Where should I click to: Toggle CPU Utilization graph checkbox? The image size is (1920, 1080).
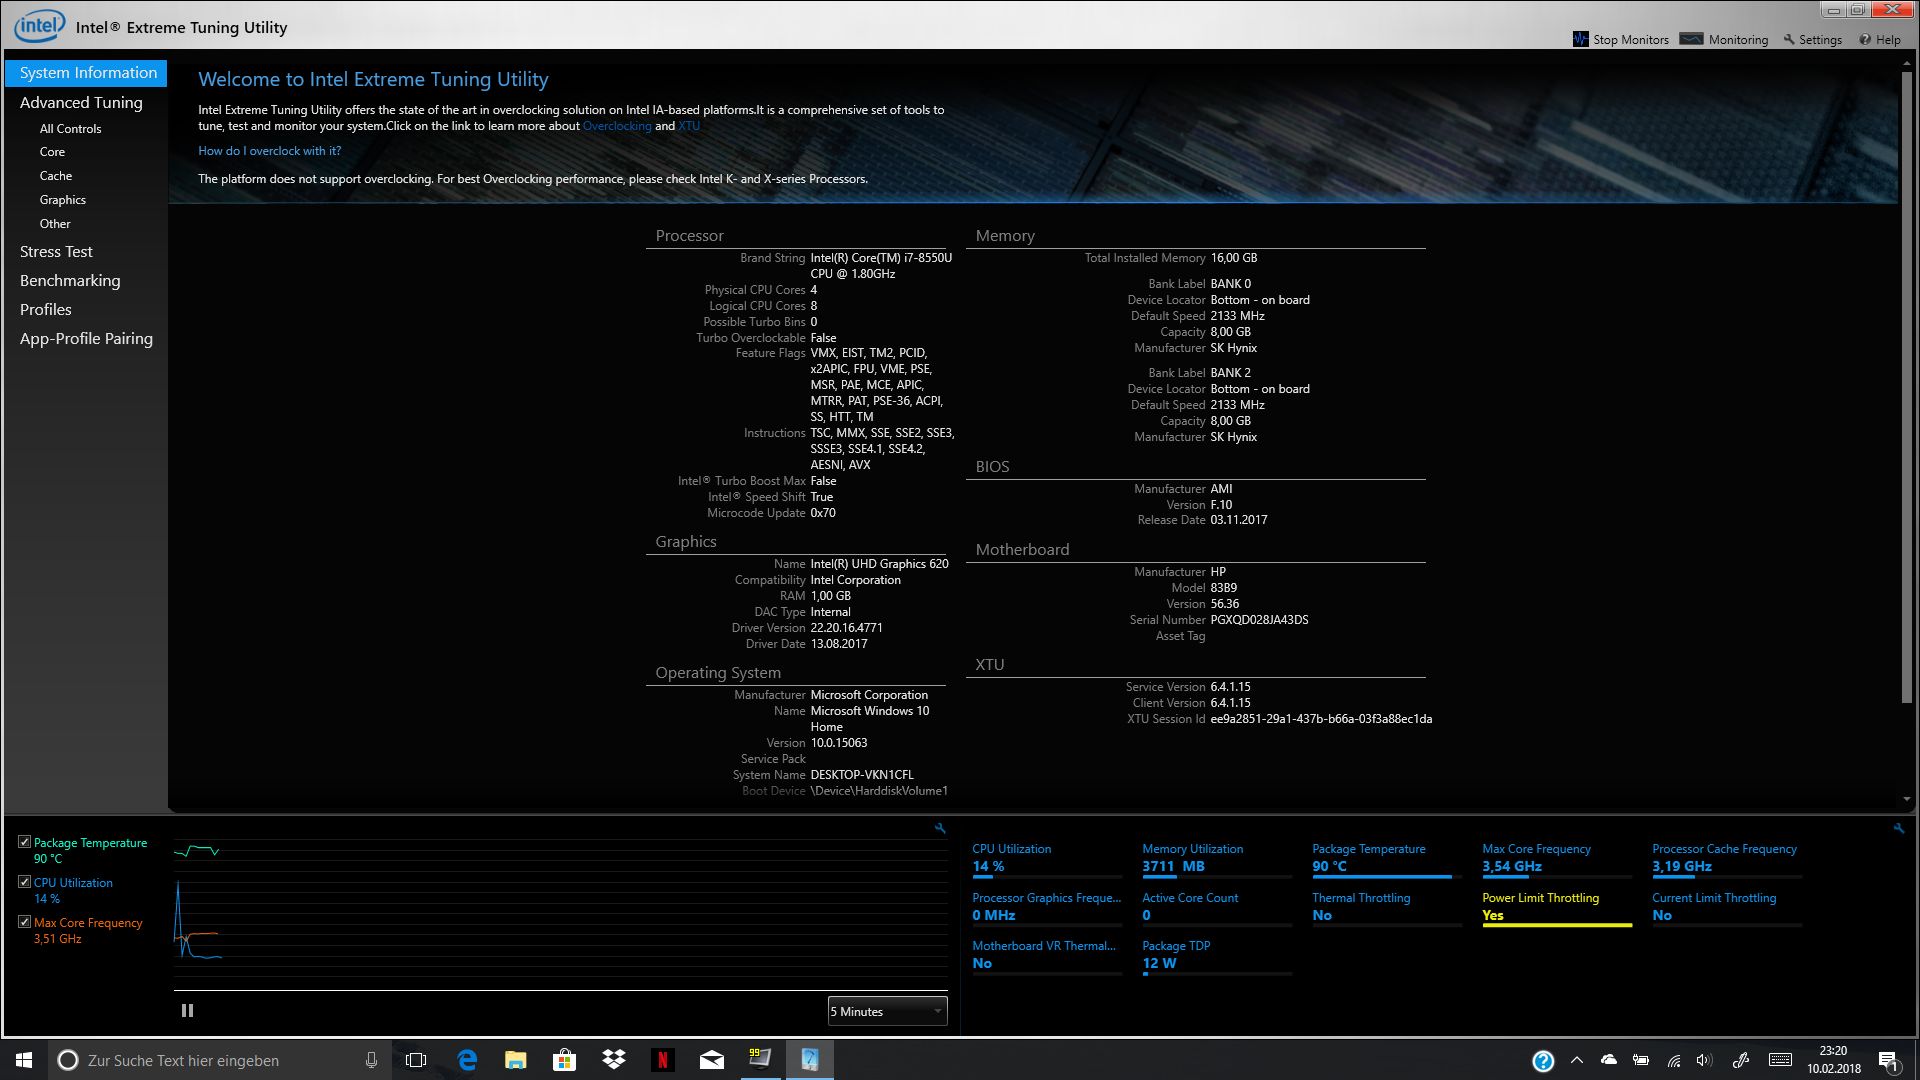25,882
